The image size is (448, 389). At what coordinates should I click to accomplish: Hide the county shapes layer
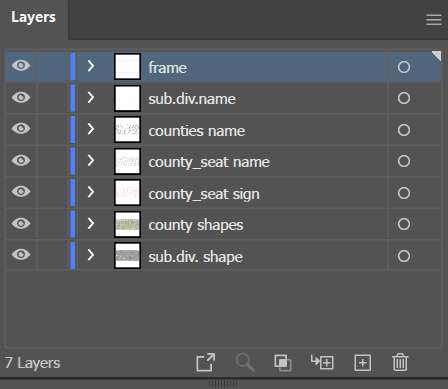[21, 223]
